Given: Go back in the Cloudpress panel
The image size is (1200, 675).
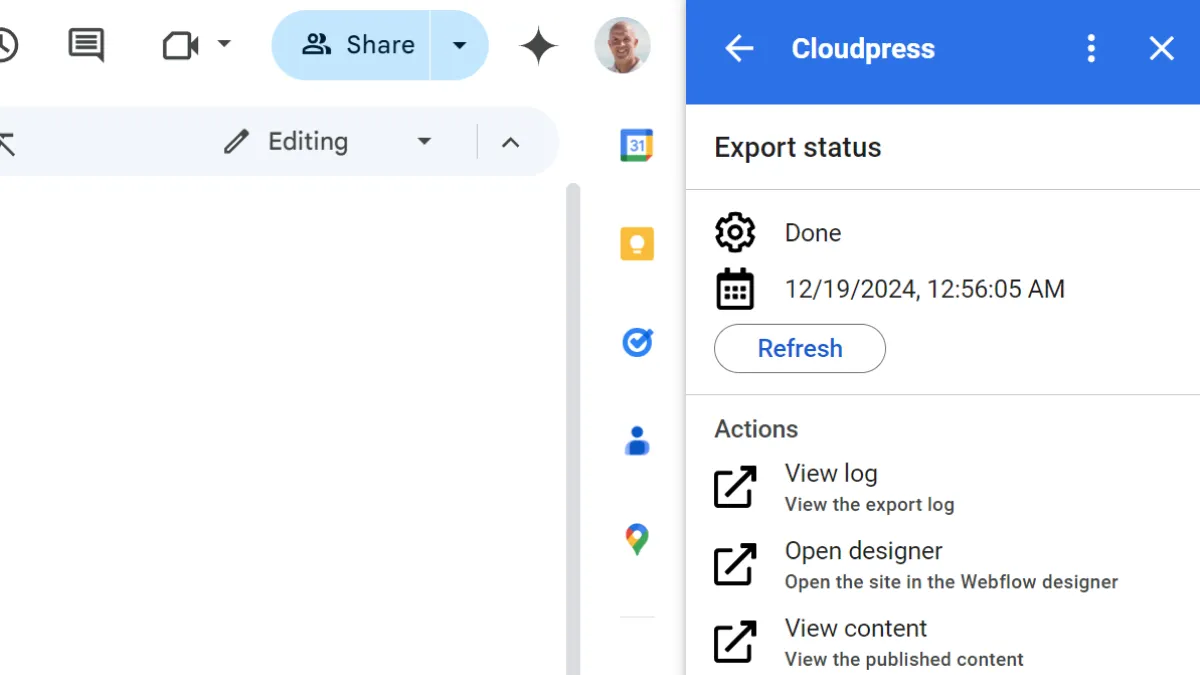Looking at the screenshot, I should point(739,48).
